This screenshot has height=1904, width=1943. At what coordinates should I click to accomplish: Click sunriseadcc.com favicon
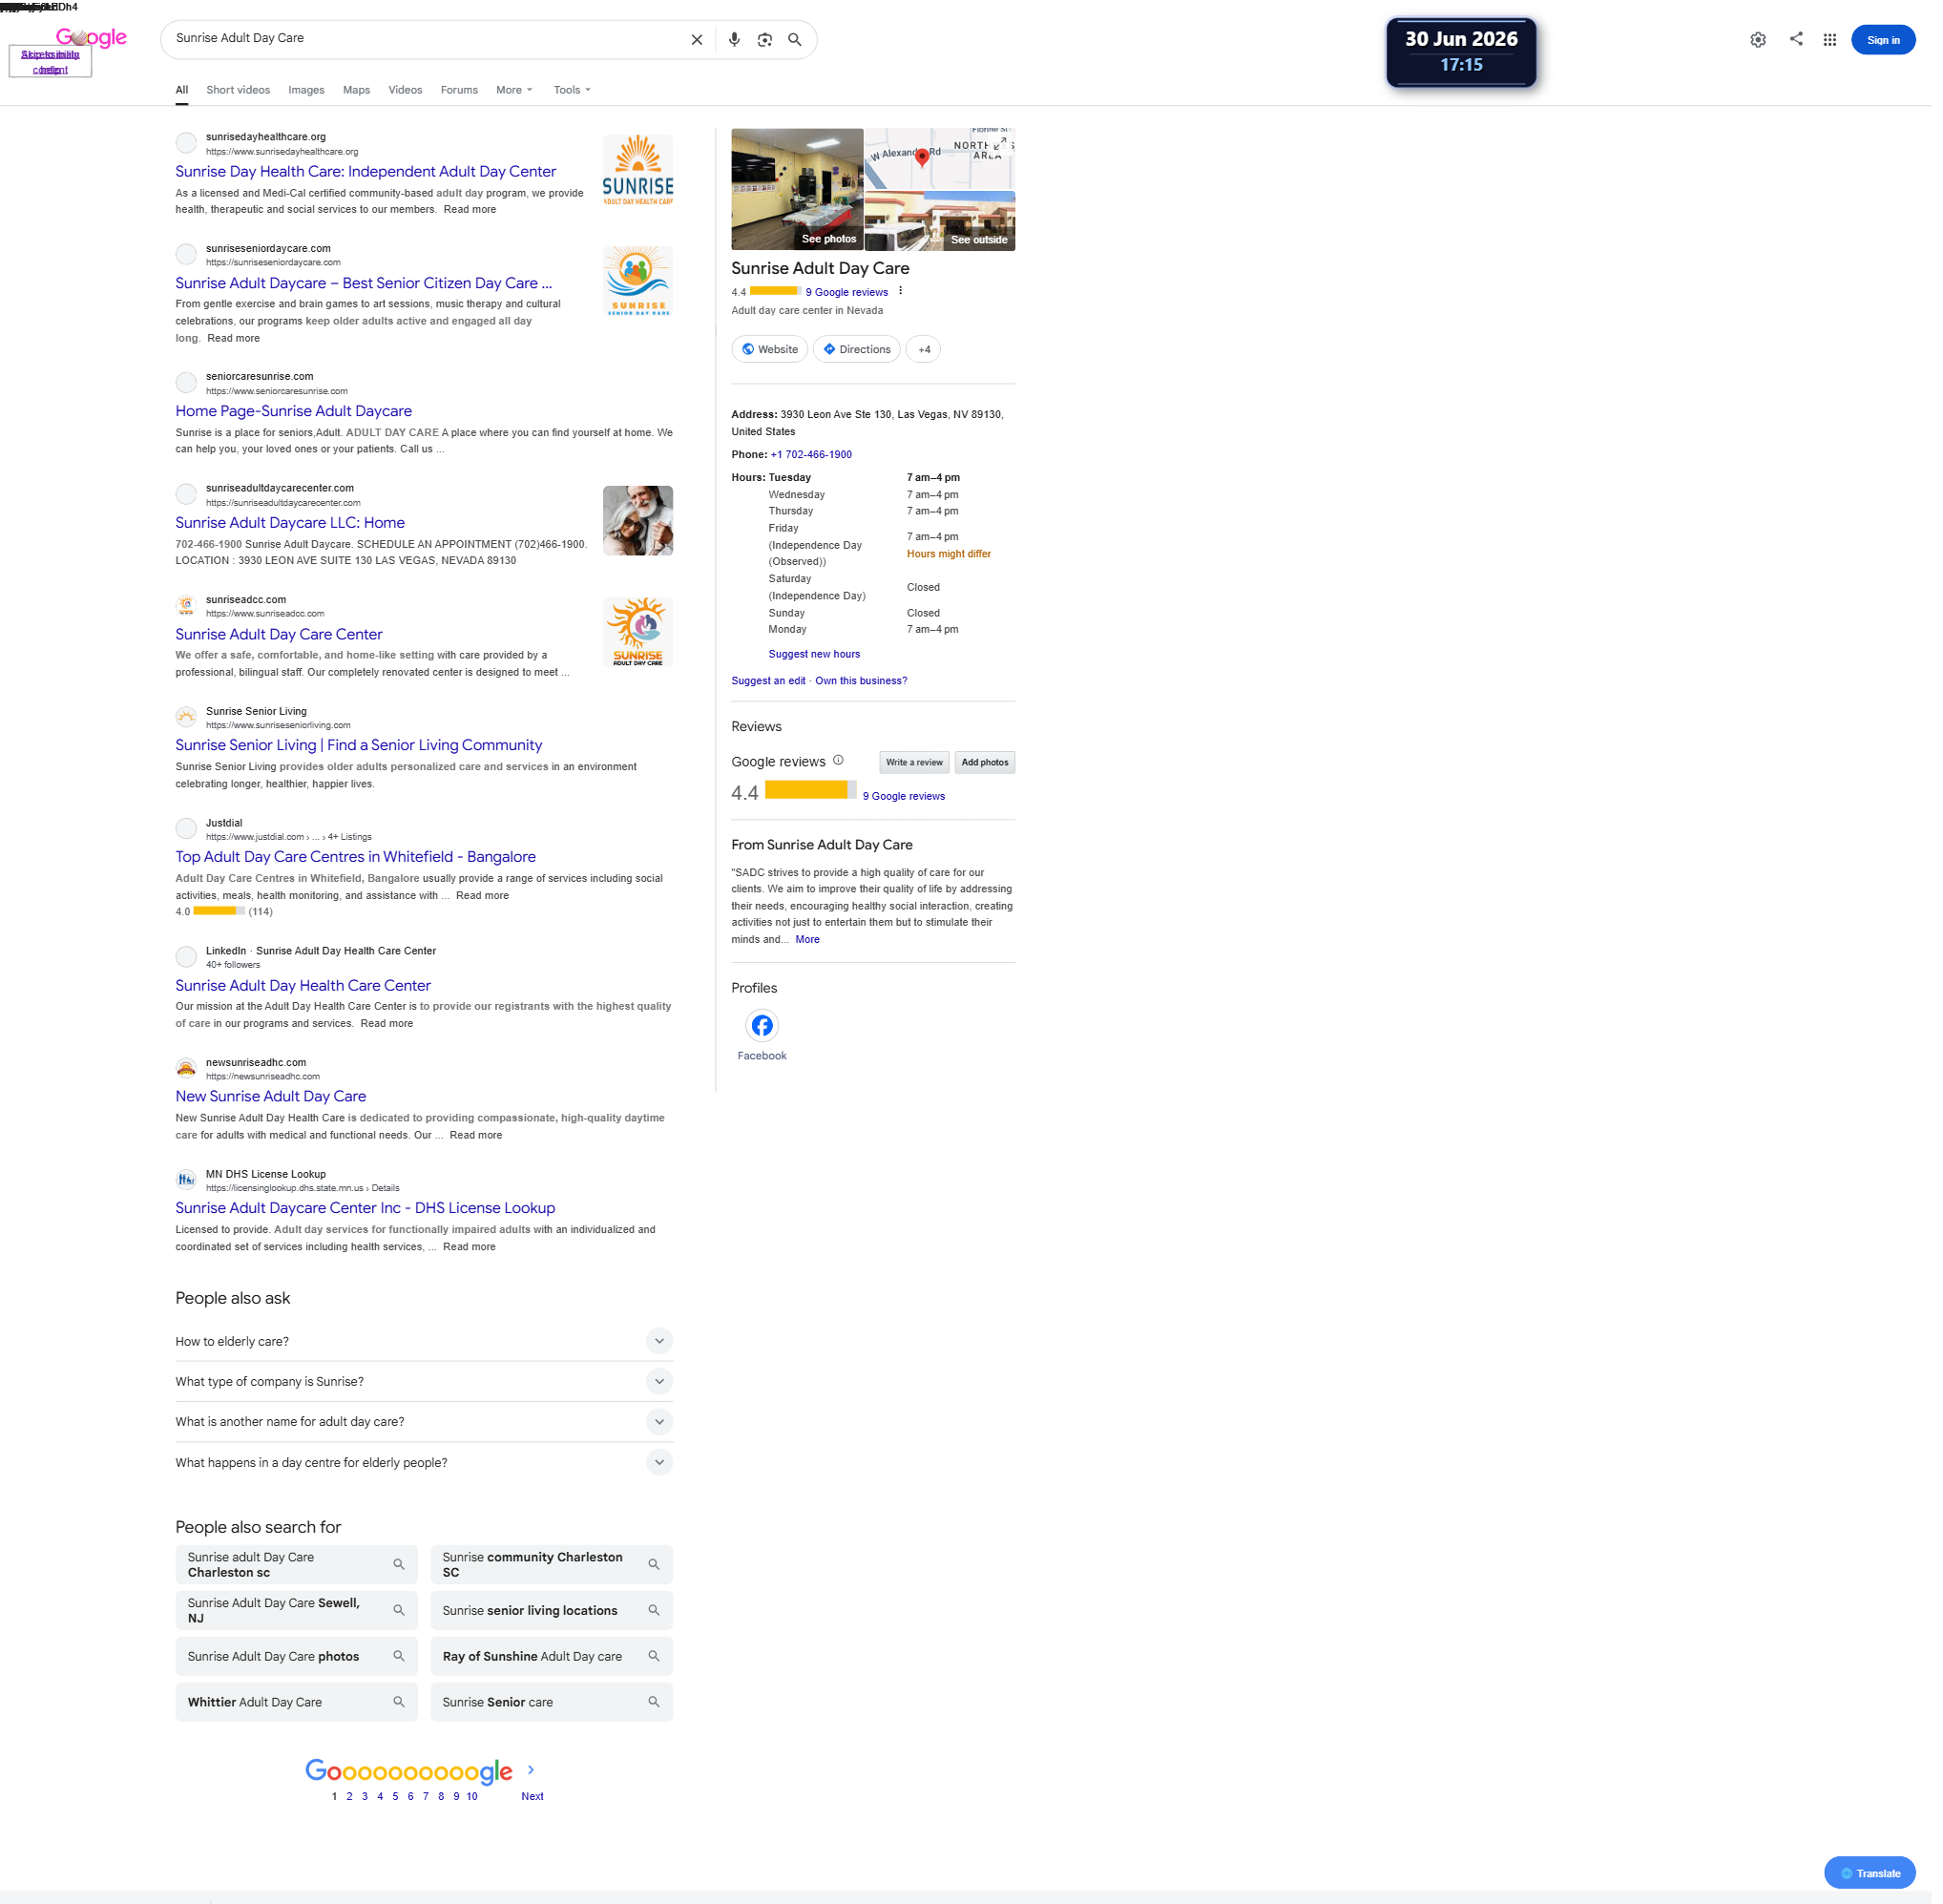tap(186, 605)
